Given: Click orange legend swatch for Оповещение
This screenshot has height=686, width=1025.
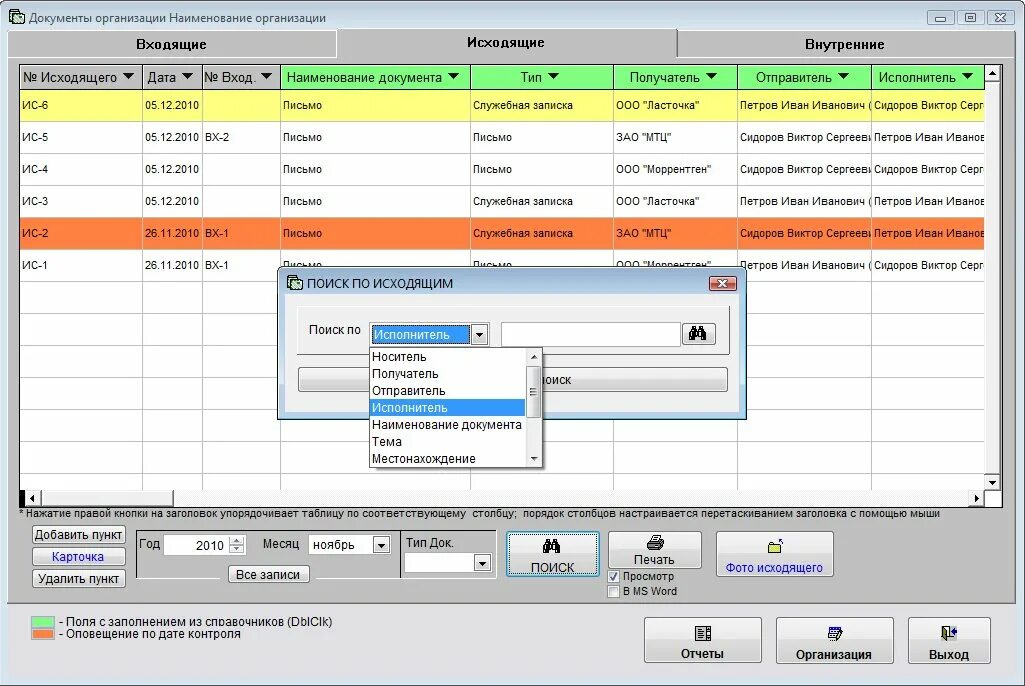Looking at the screenshot, I should click(42, 634).
